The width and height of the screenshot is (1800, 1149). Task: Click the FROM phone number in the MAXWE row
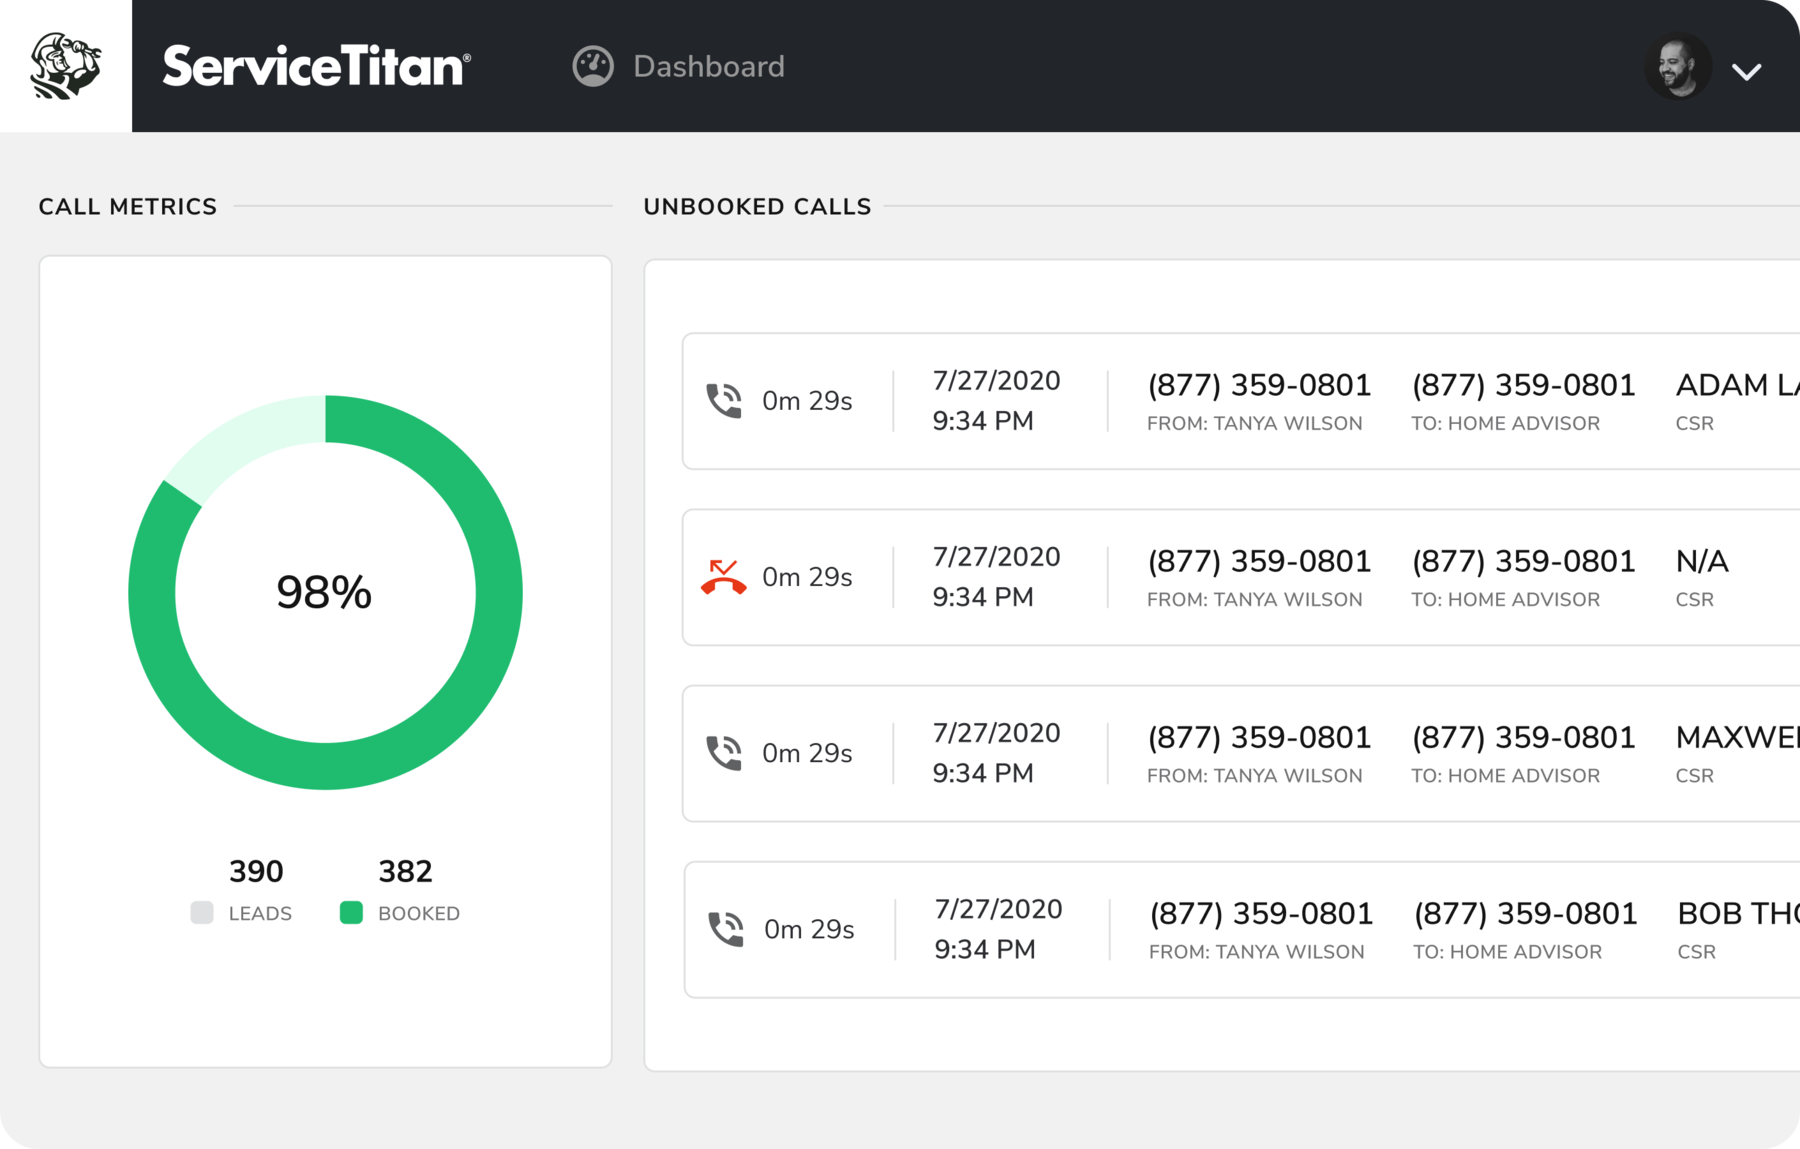(1259, 737)
